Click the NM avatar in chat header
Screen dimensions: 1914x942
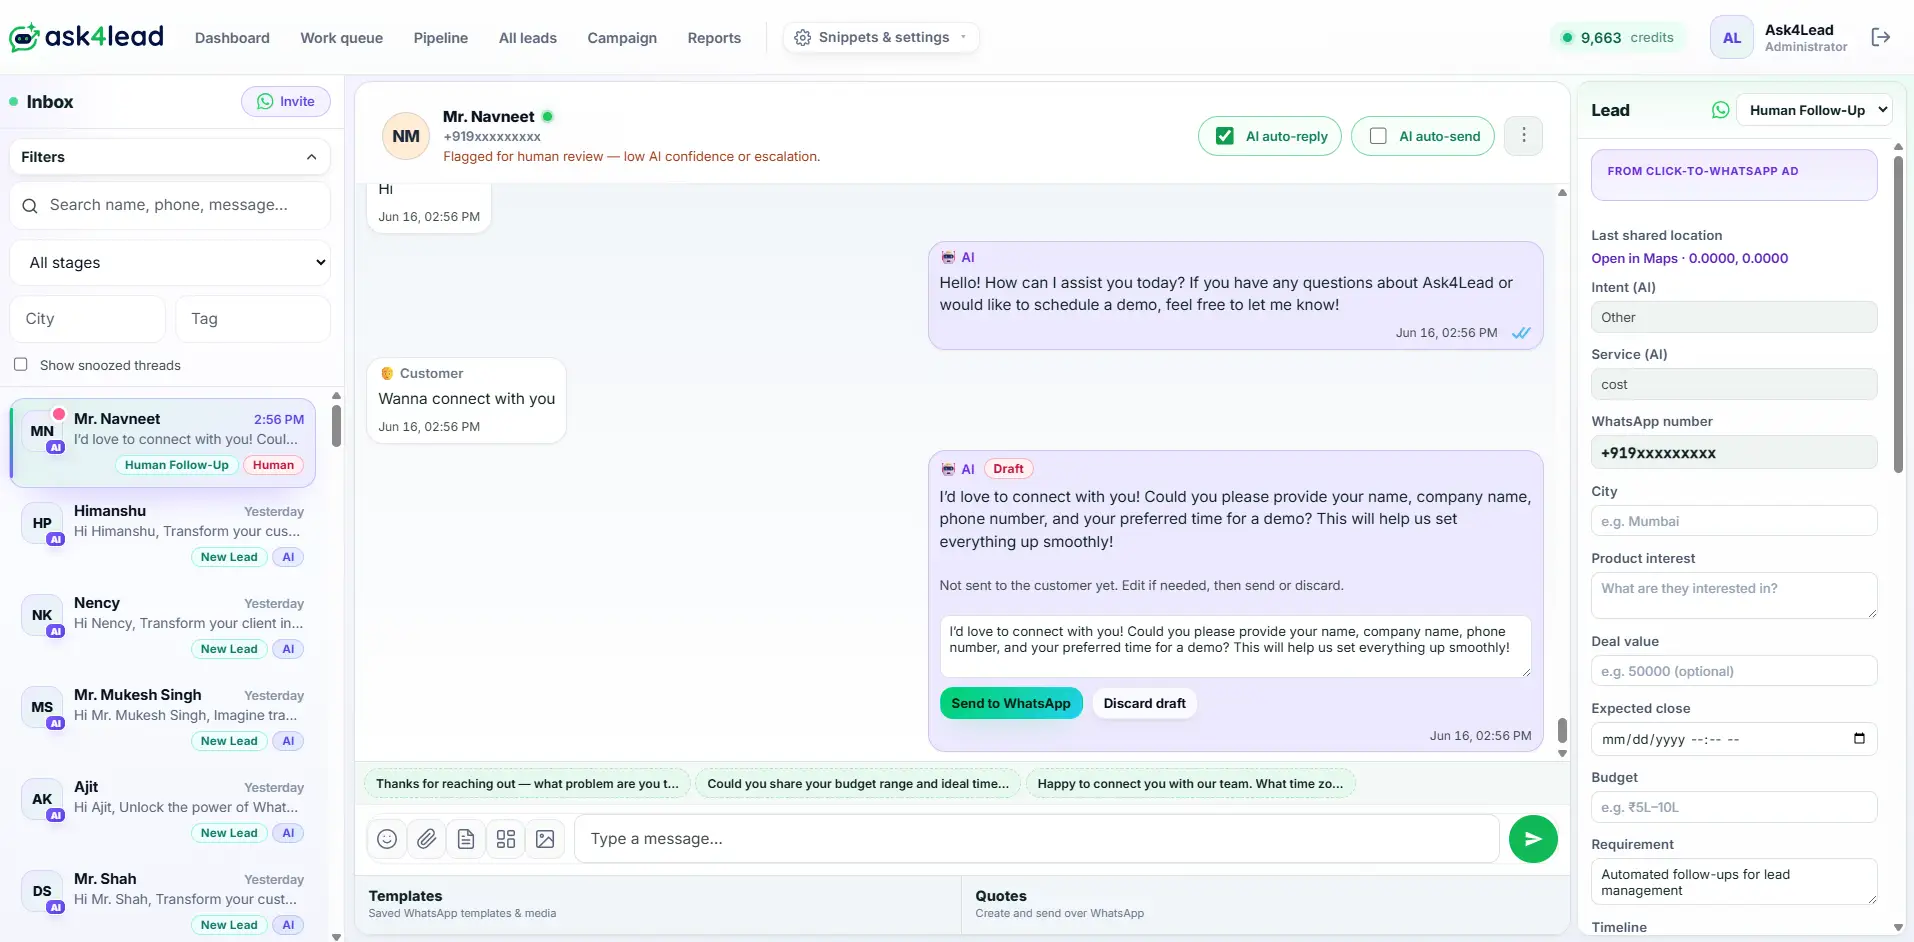click(x=406, y=136)
